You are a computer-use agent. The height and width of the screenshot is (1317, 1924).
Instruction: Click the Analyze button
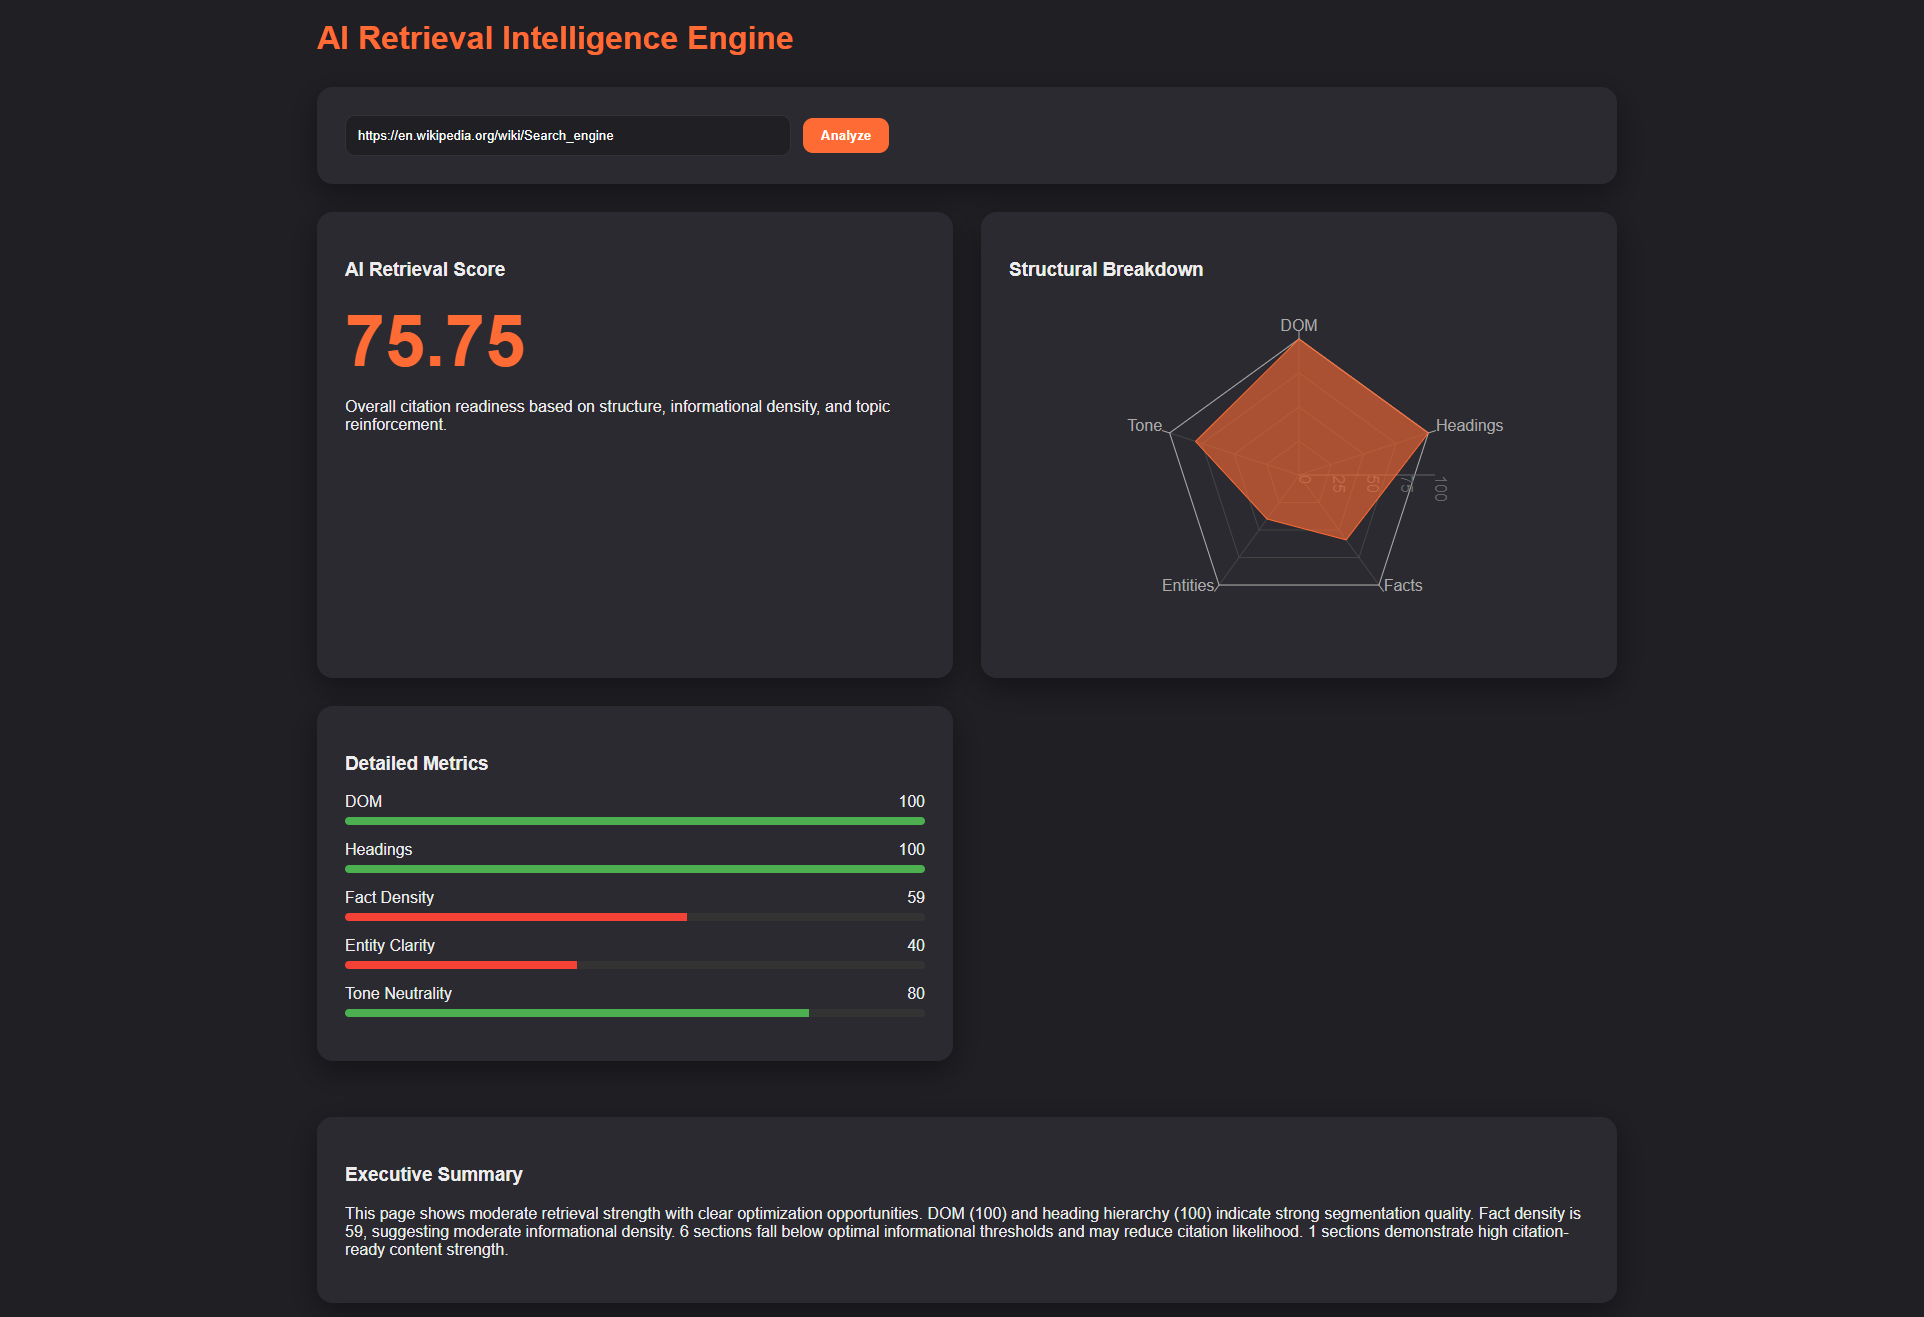coord(845,135)
